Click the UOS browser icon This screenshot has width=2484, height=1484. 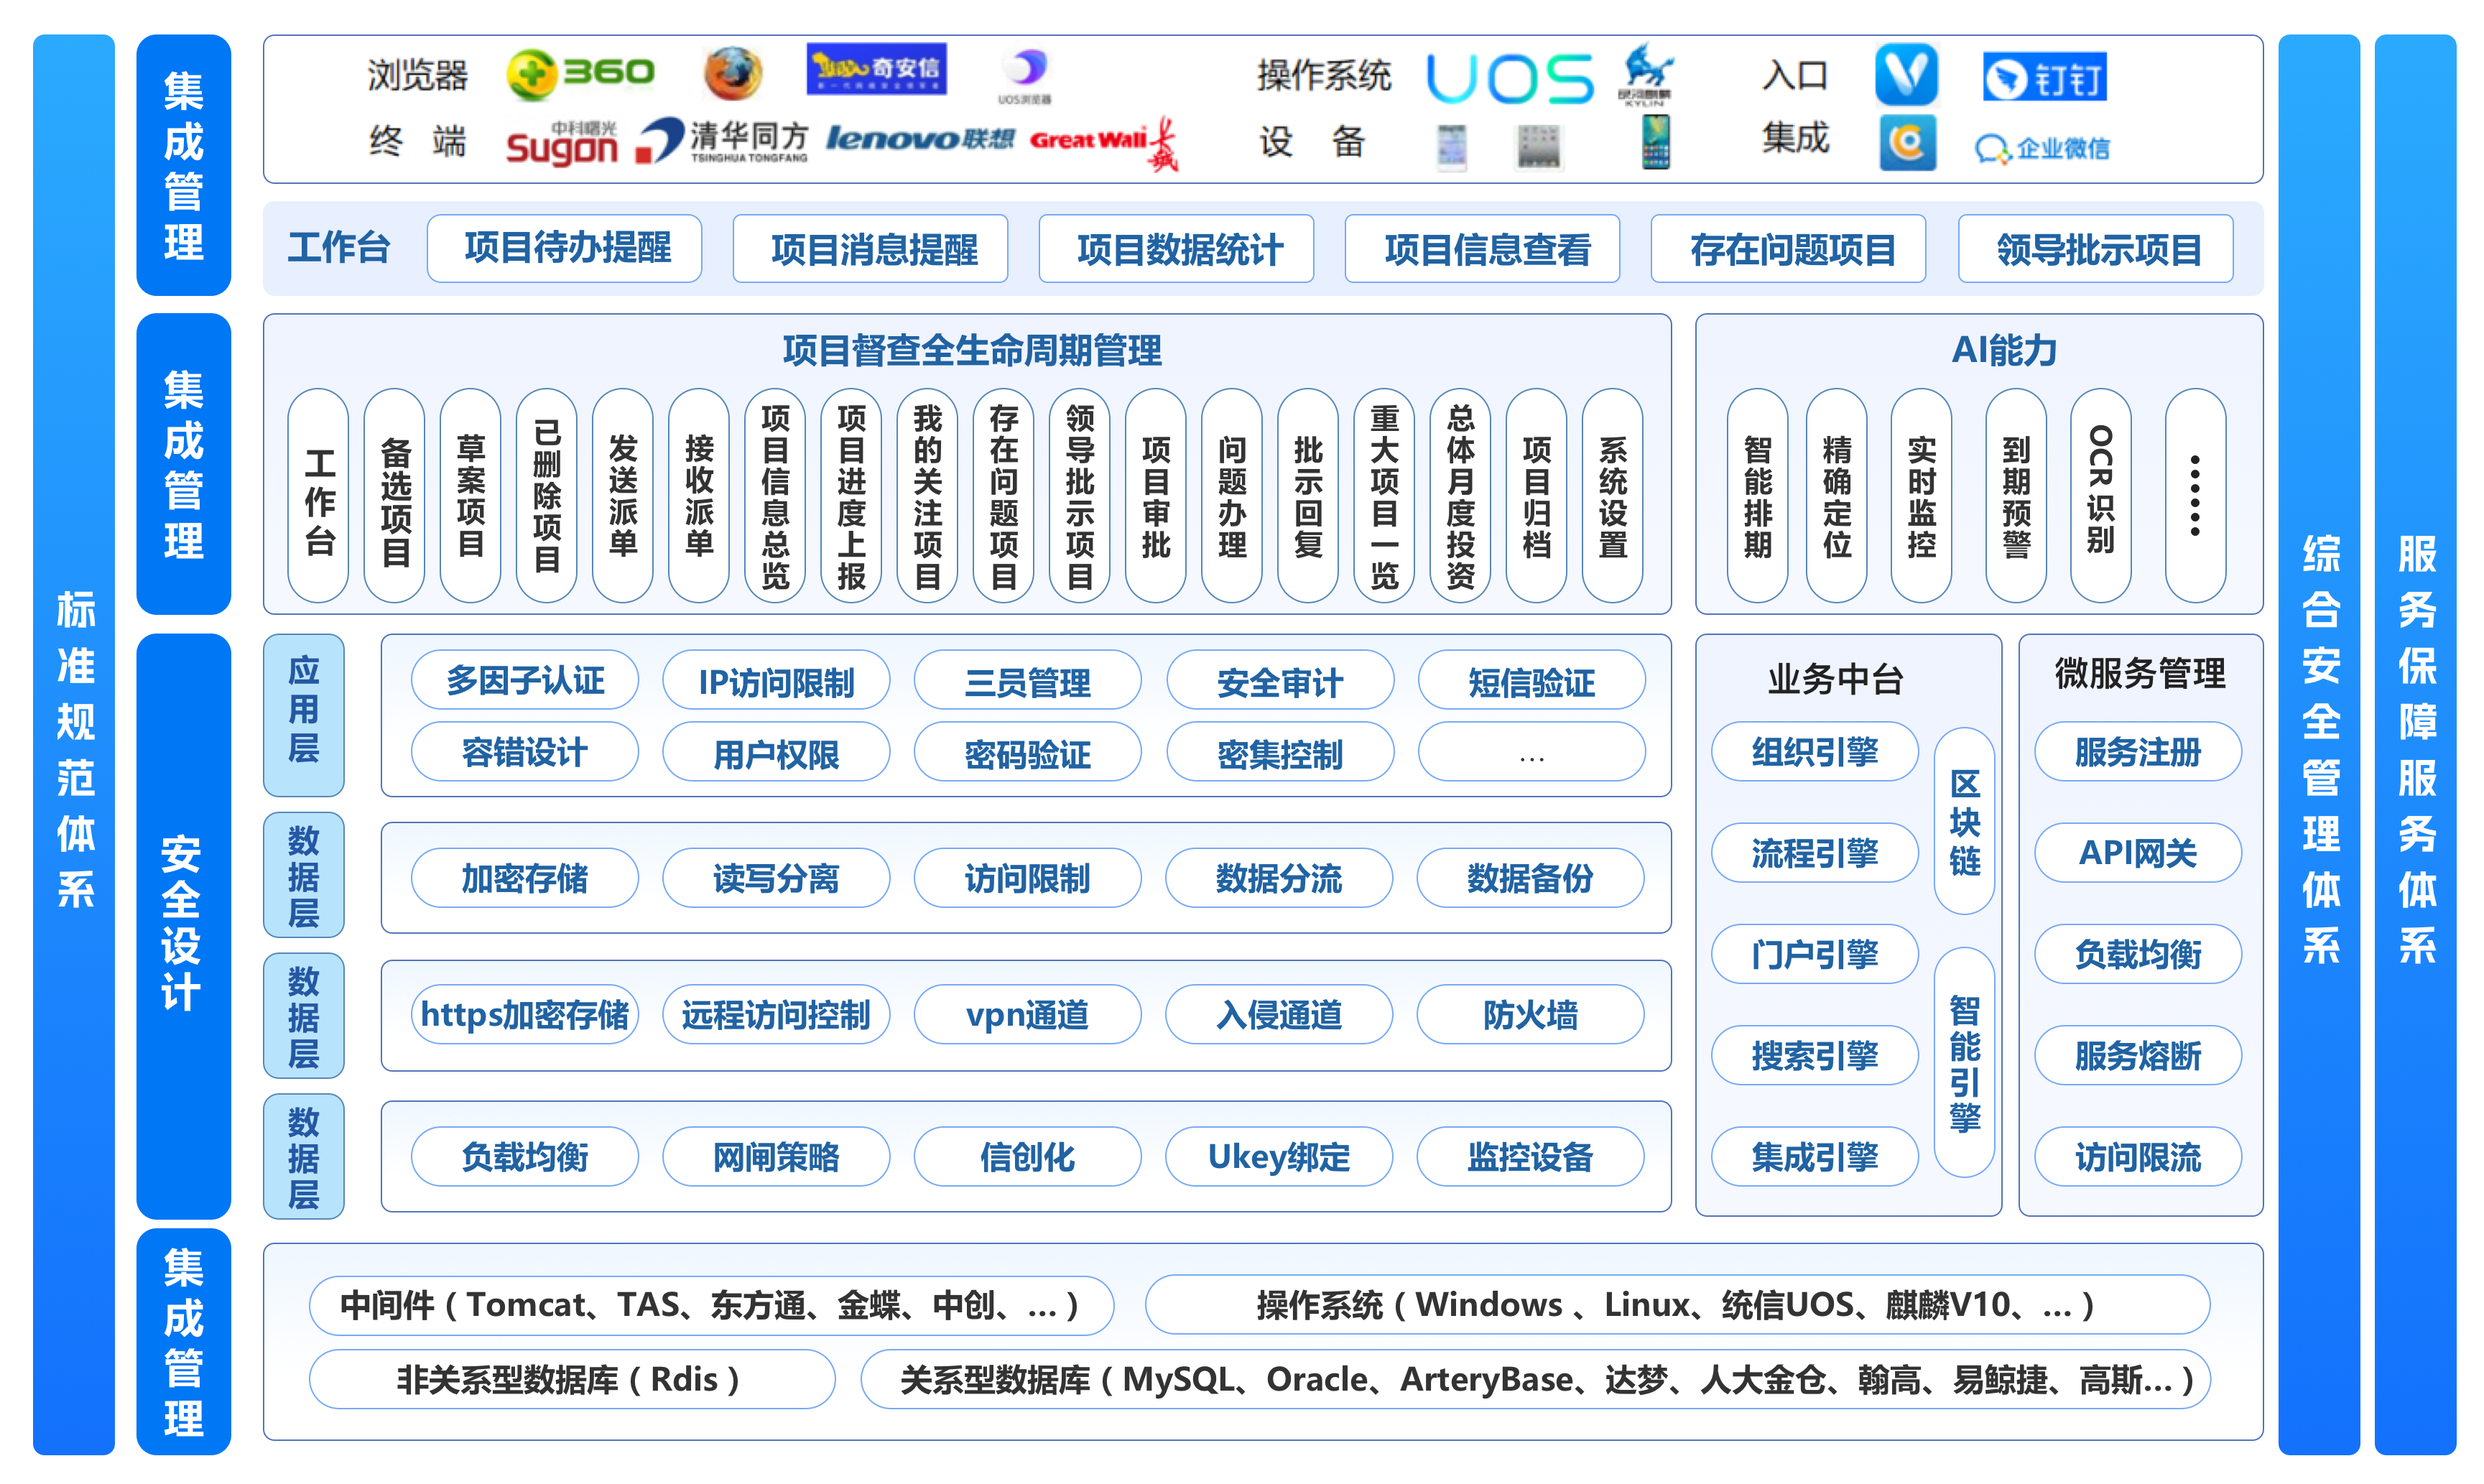point(1025,76)
